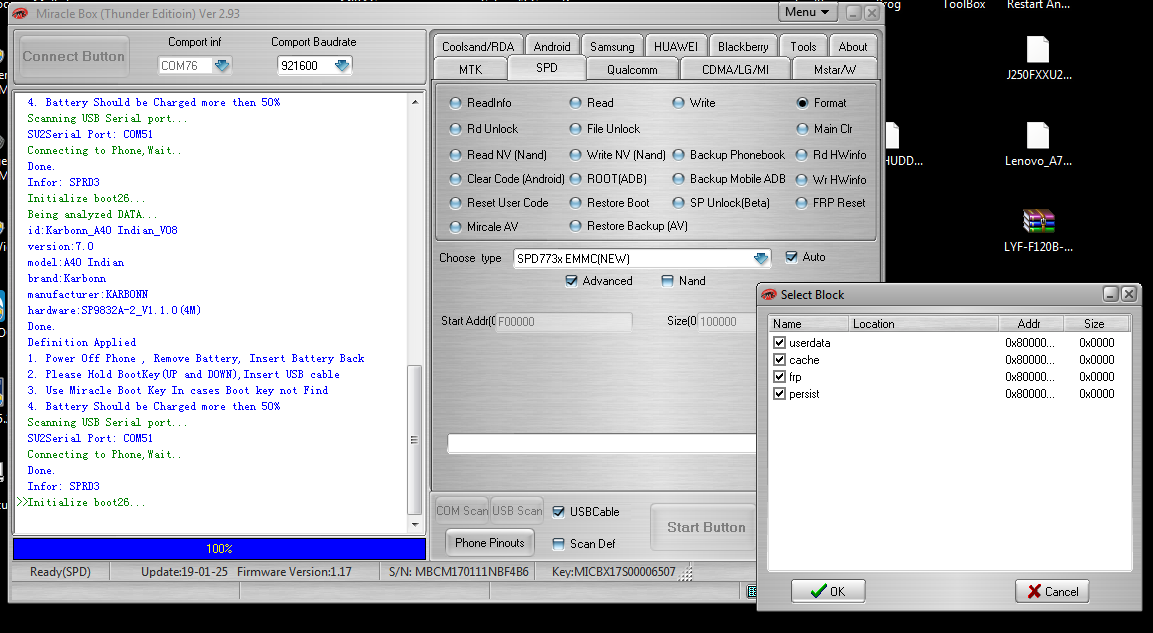Select the SP Unlock(Beta) radio option

pos(678,203)
